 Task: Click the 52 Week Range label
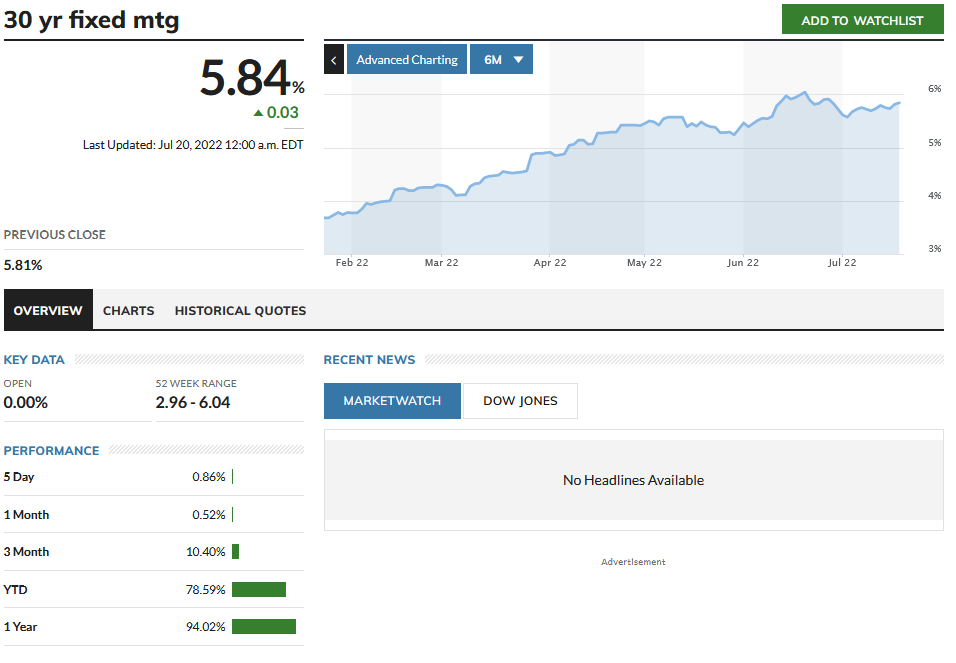coord(196,383)
